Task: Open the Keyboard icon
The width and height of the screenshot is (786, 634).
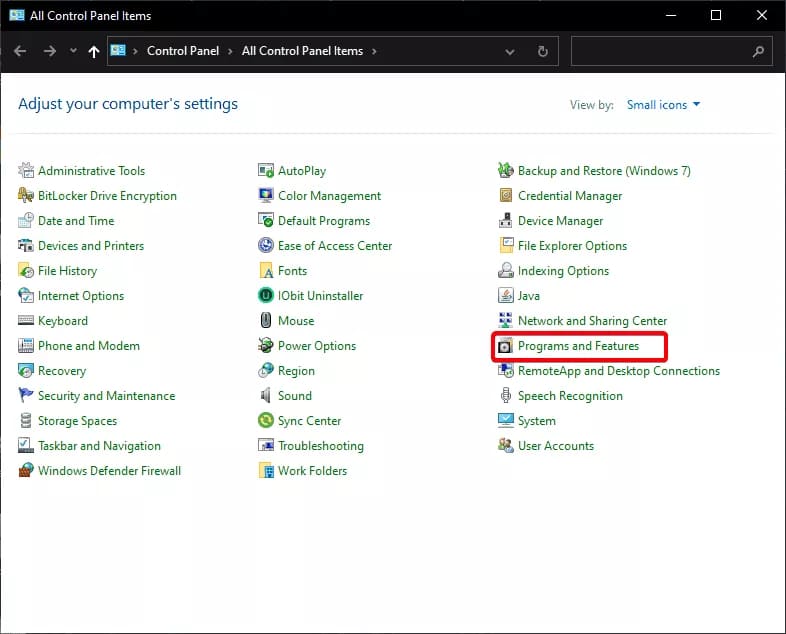Action: [x=26, y=321]
